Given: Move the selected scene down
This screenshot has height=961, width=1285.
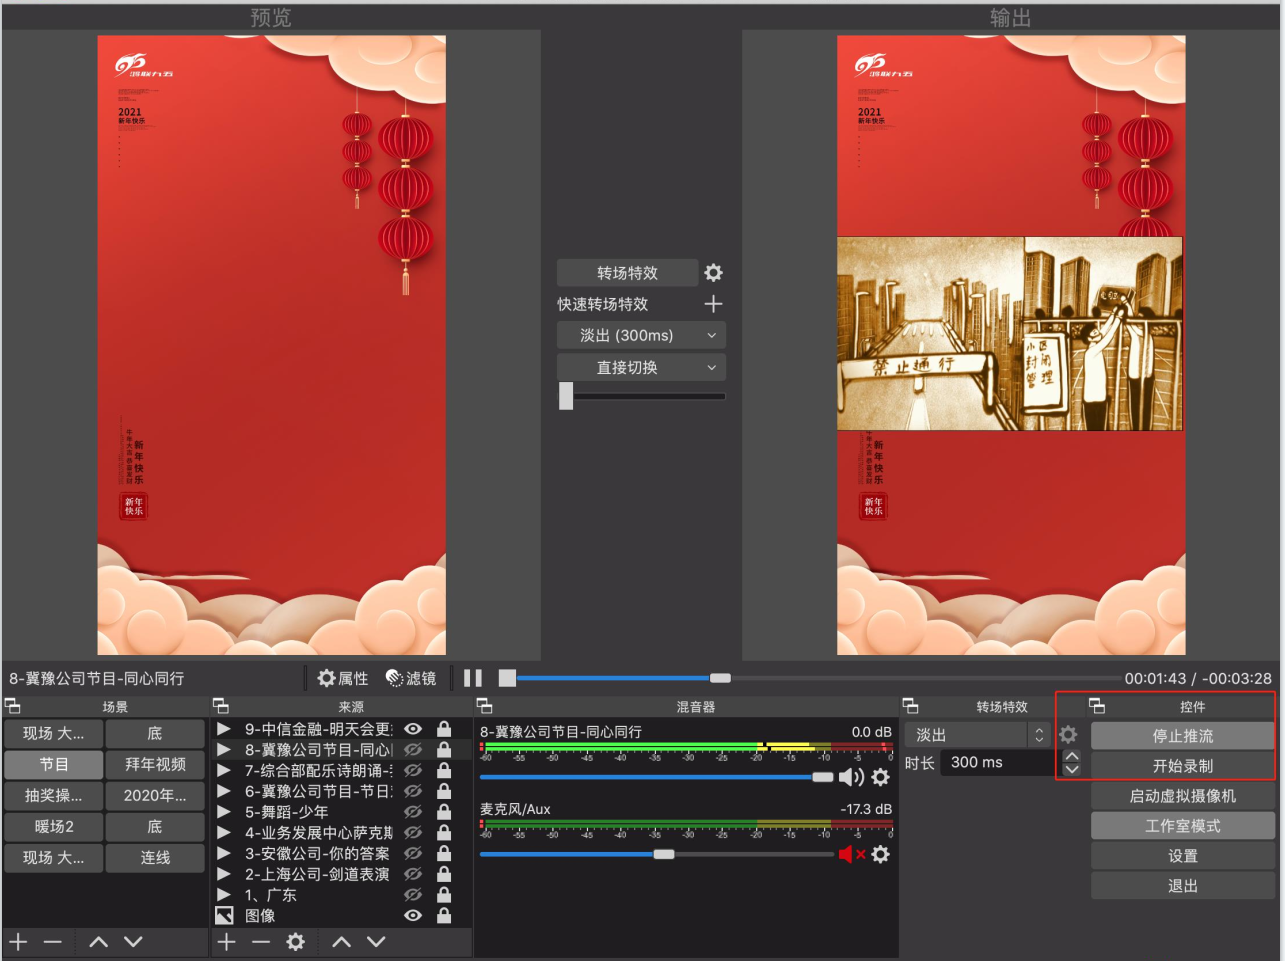Looking at the screenshot, I should coord(133,942).
